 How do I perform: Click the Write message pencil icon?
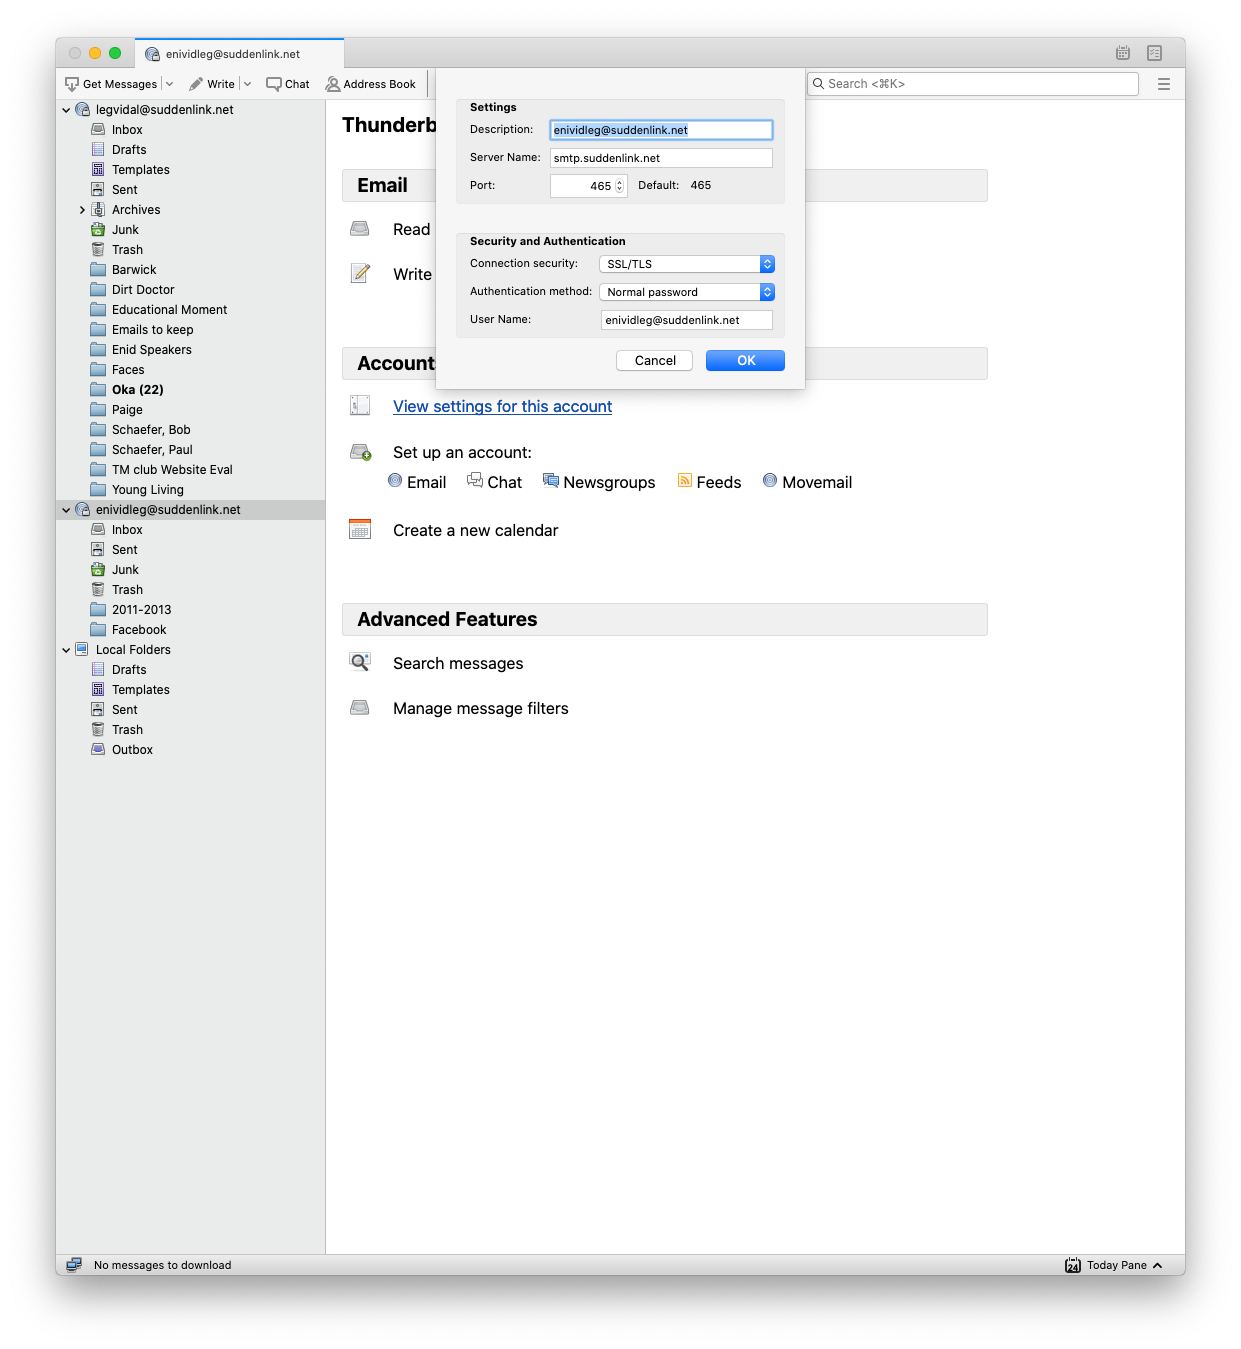tap(360, 273)
